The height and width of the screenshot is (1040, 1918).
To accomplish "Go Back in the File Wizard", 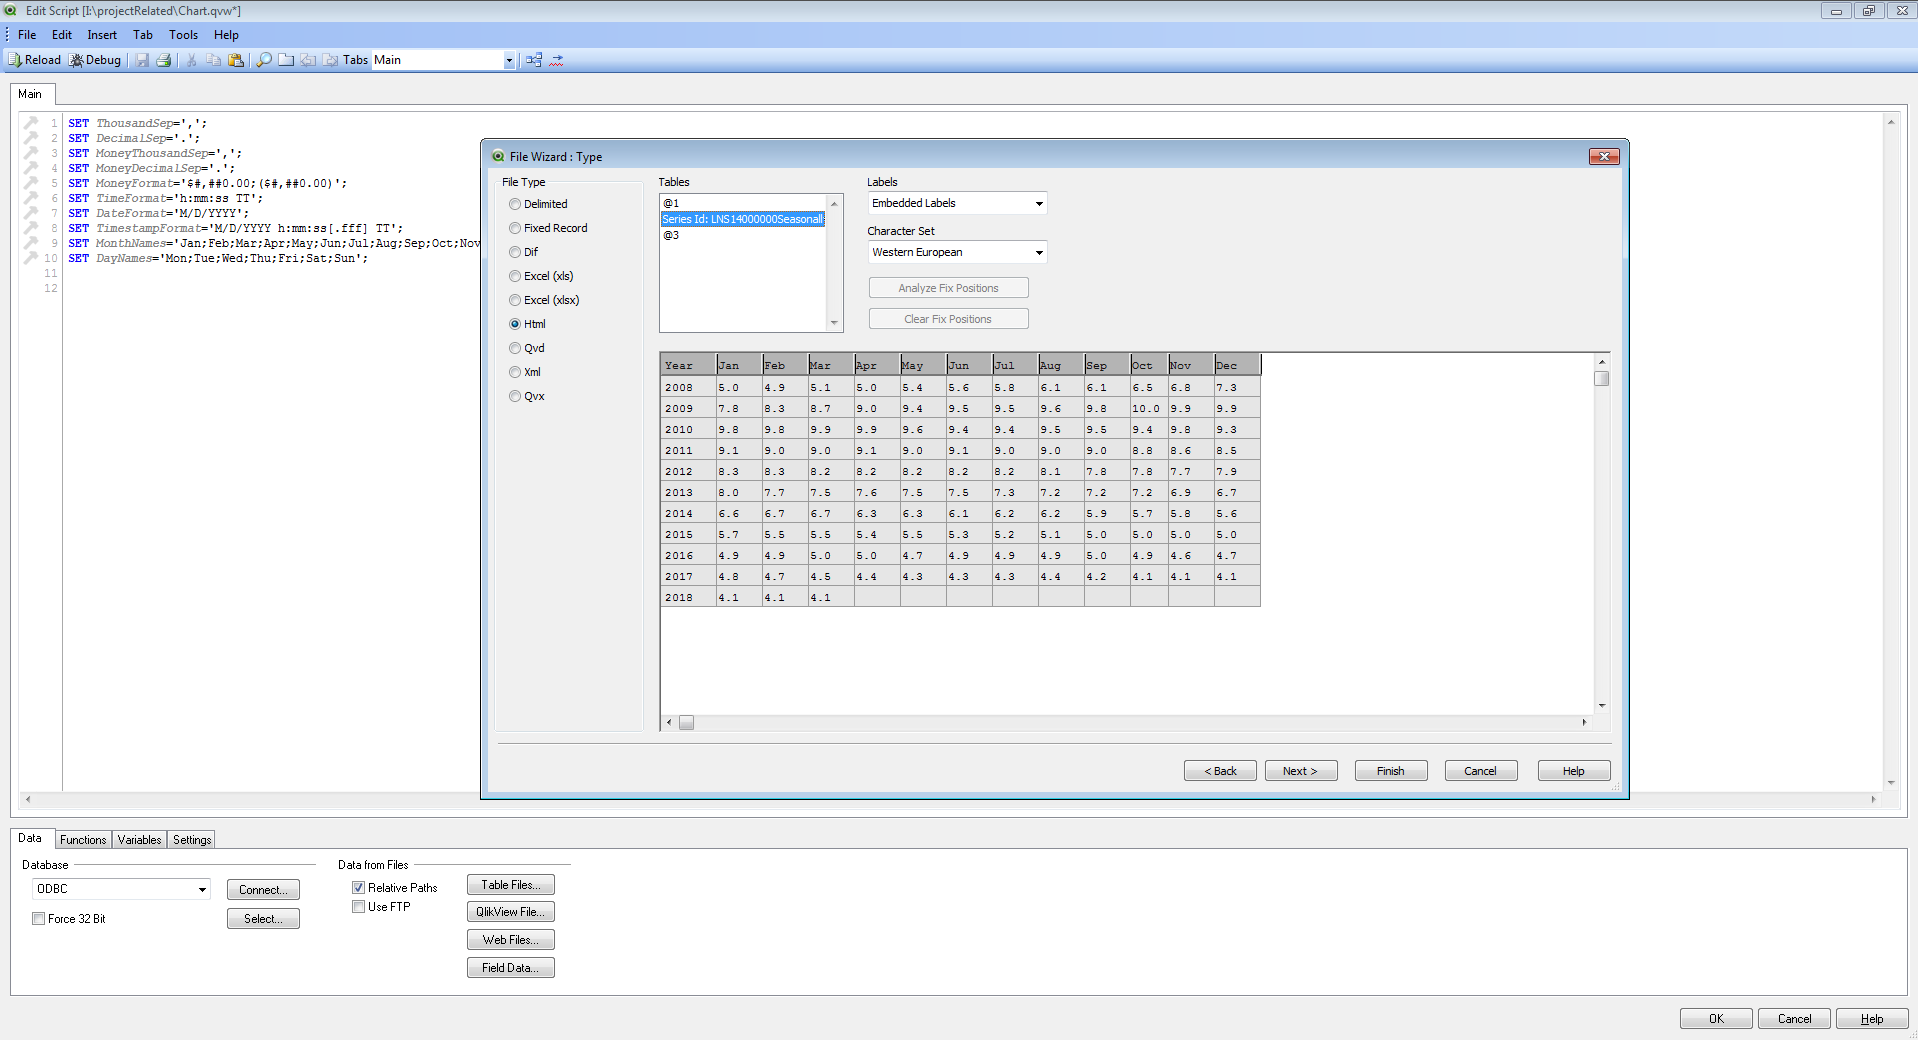I will click(x=1220, y=771).
